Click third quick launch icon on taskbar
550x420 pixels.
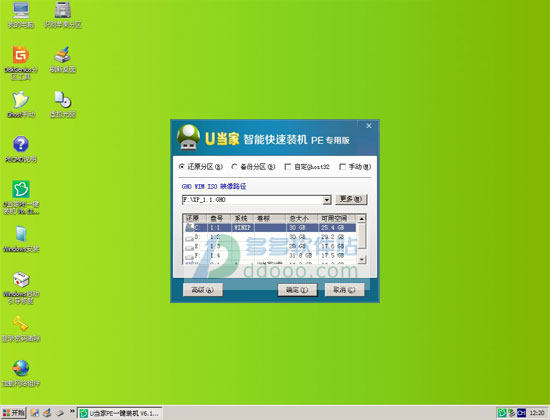pos(60,413)
